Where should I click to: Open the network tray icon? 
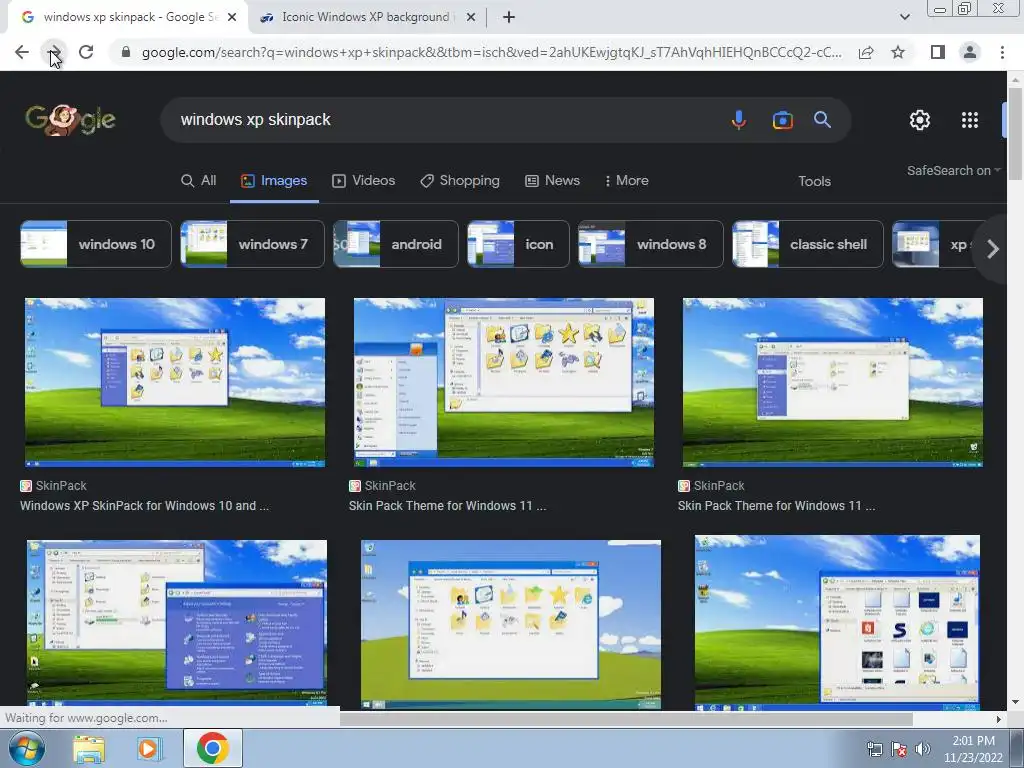[x=874, y=749]
